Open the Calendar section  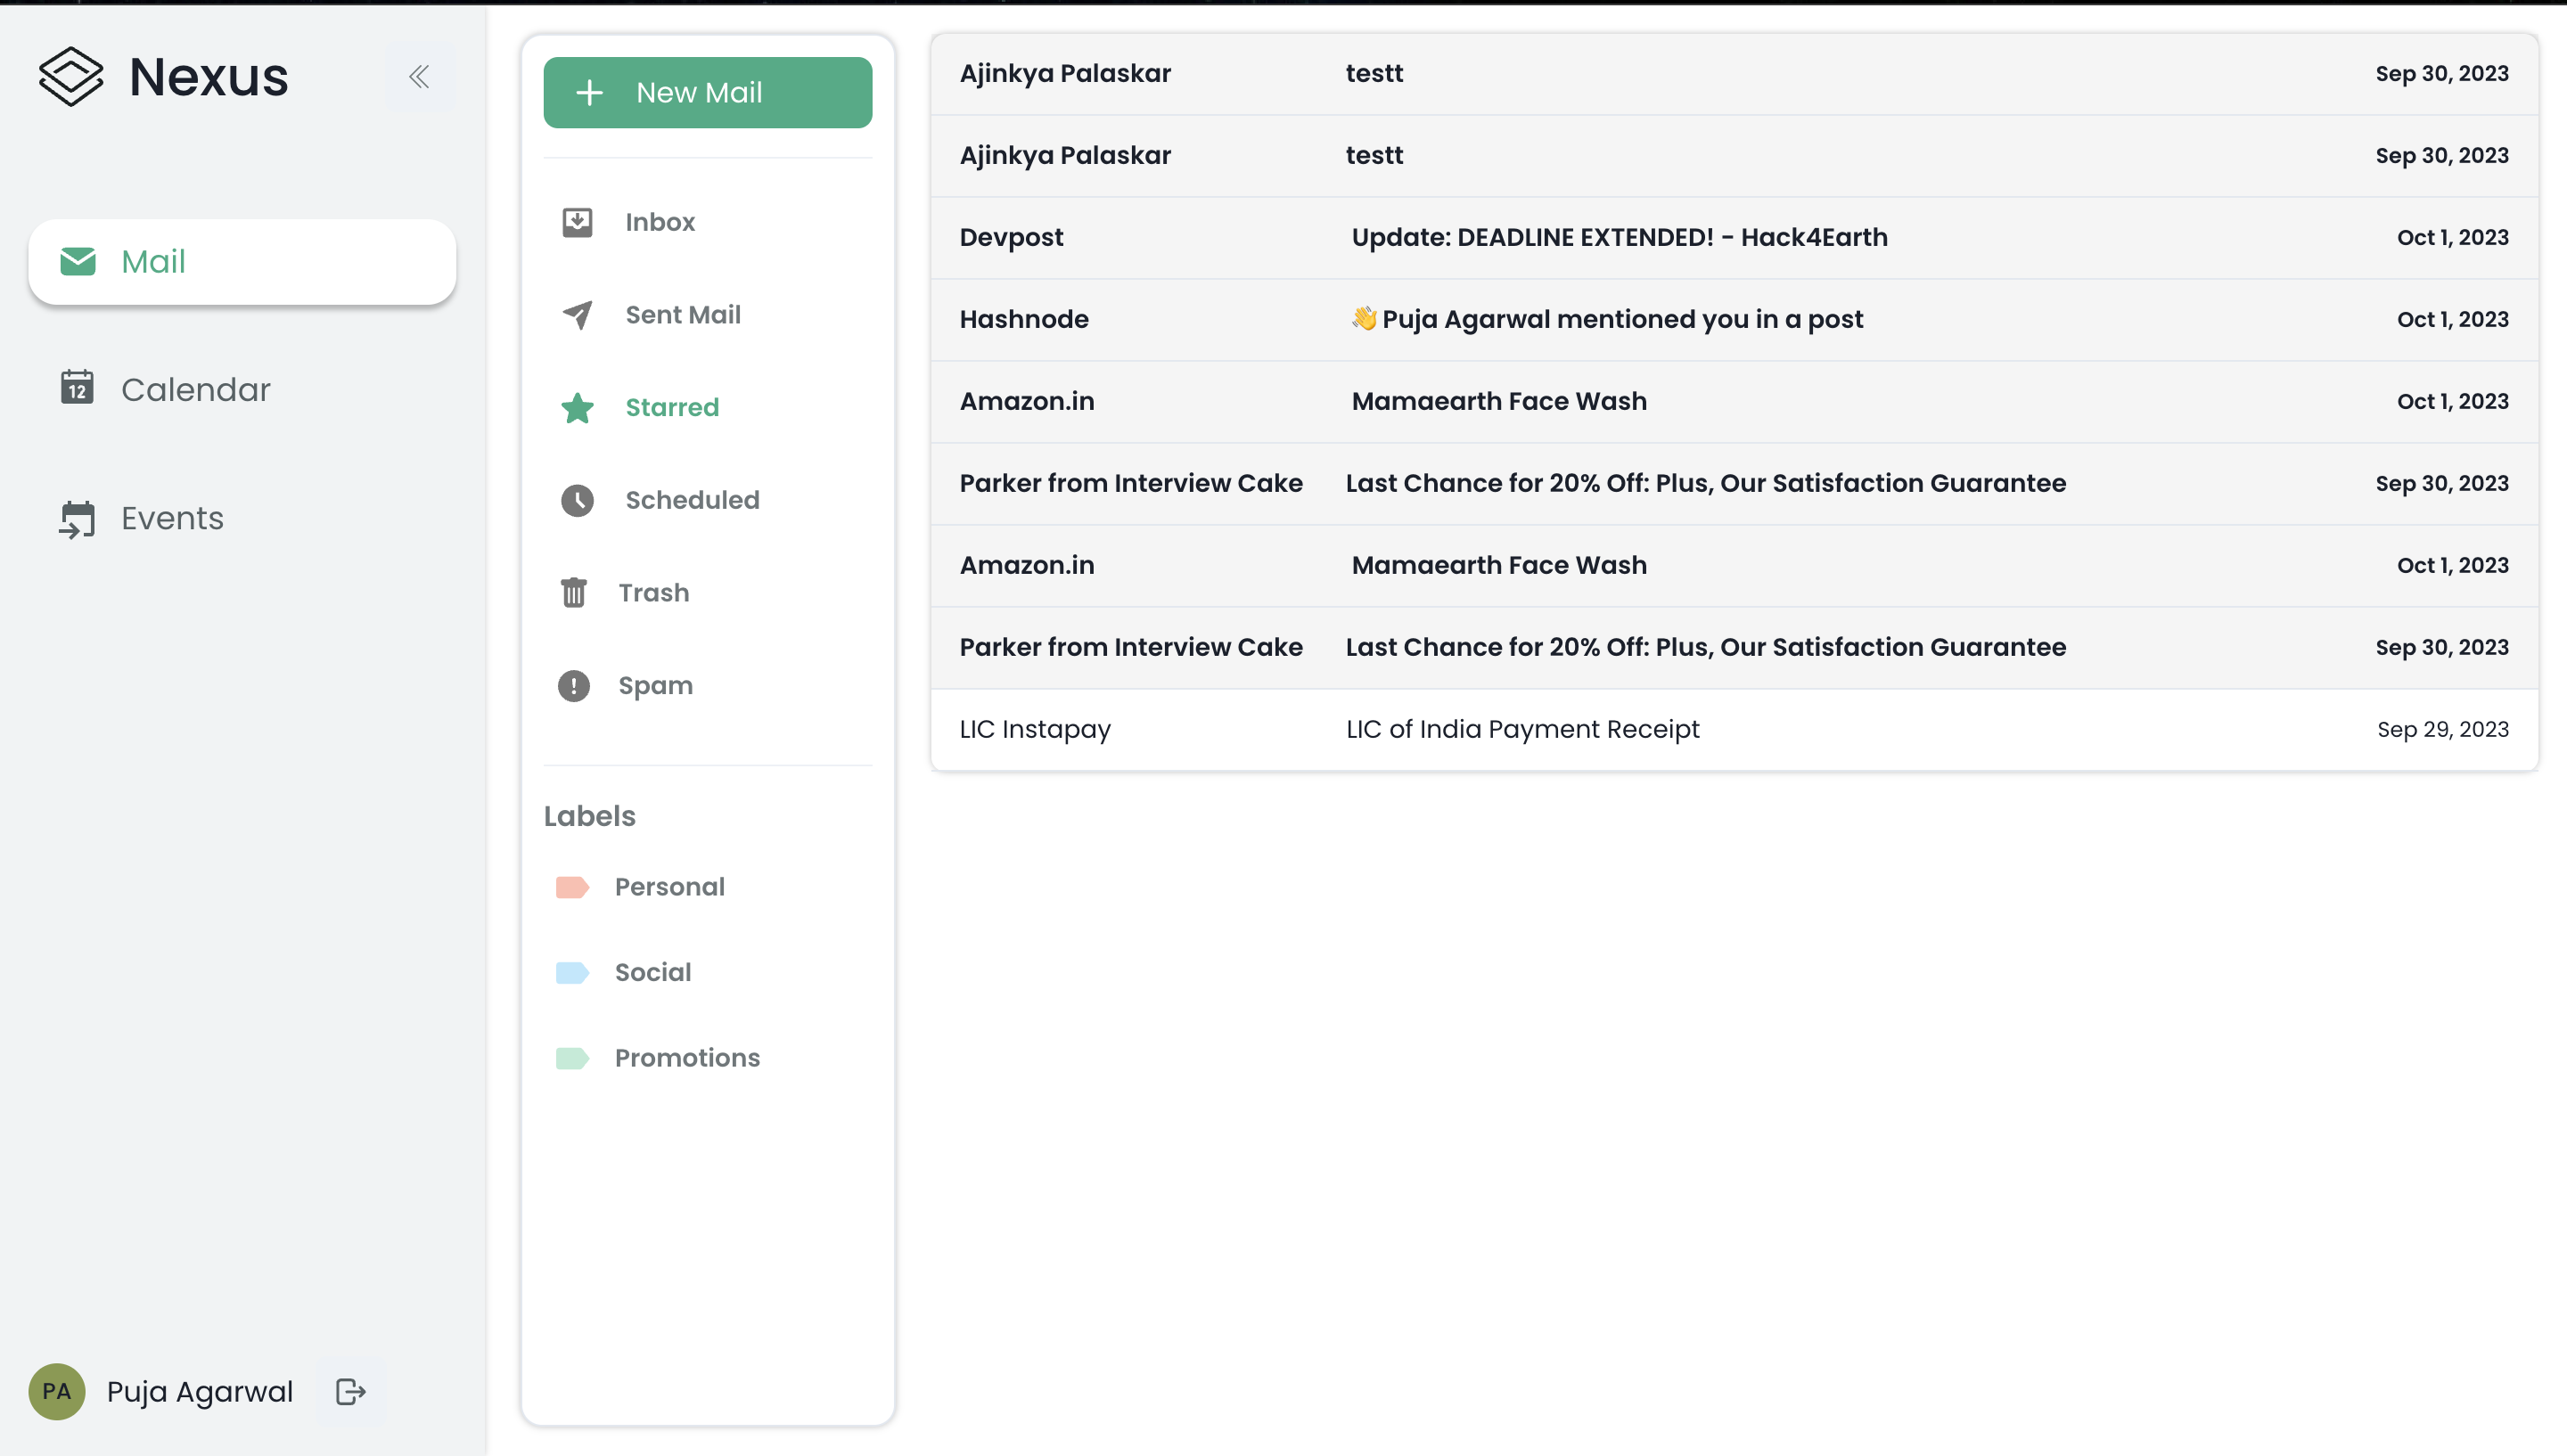[x=195, y=389]
